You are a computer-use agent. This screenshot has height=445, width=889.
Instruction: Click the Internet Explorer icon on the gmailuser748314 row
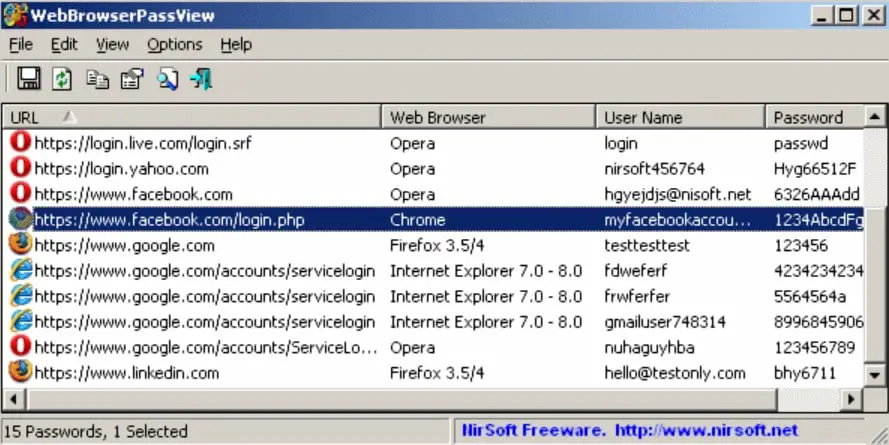[20, 321]
